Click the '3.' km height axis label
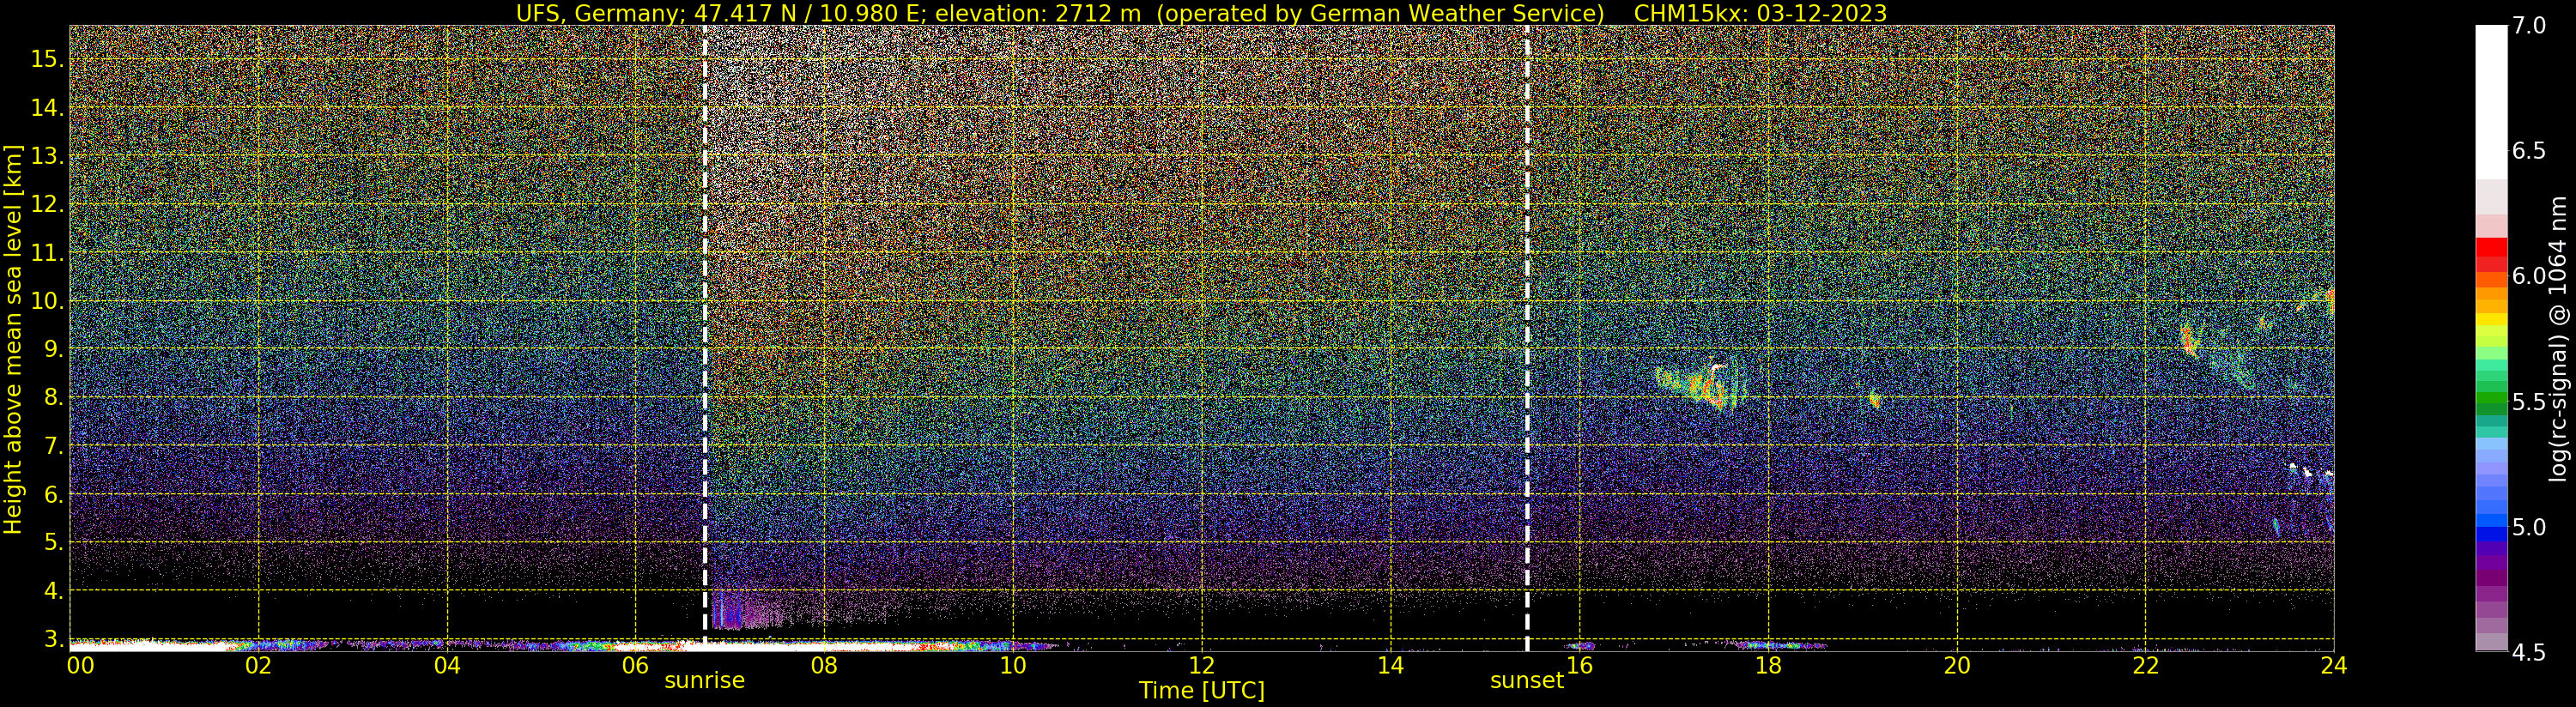This screenshot has height=707, width=2576. click(x=53, y=639)
